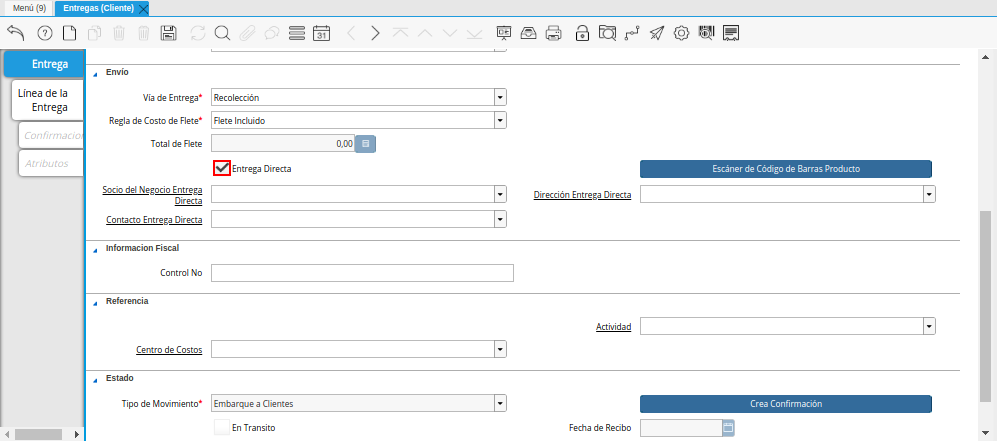This screenshot has height=441, width=997.
Task: Create a new record from toolbar
Action: tap(70, 33)
